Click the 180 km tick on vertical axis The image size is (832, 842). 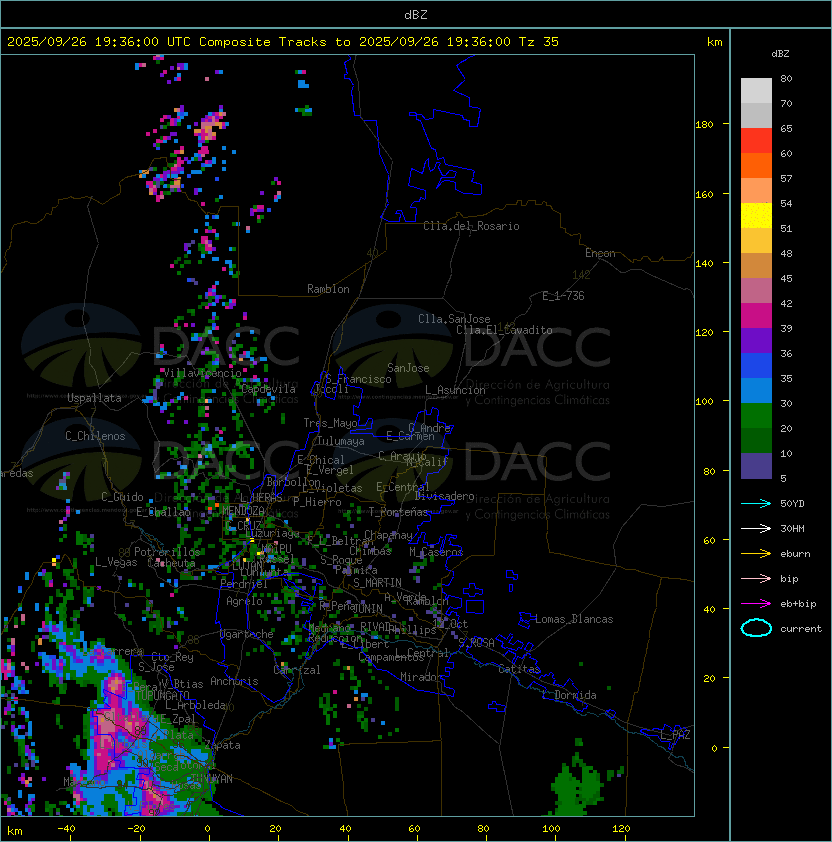coord(704,125)
